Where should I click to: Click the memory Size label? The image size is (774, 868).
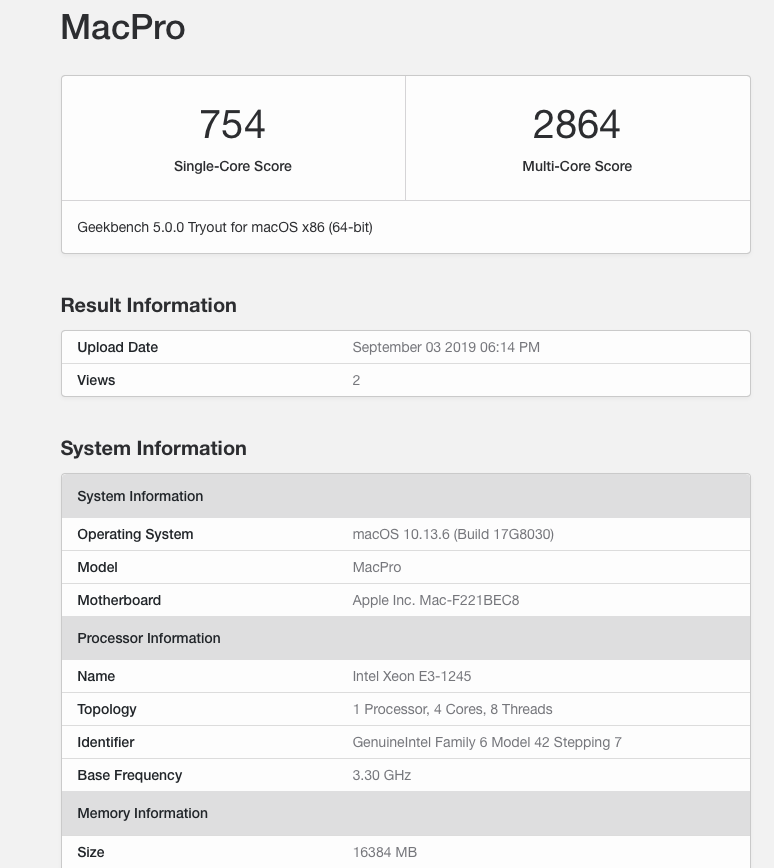pyautogui.click(x=90, y=852)
